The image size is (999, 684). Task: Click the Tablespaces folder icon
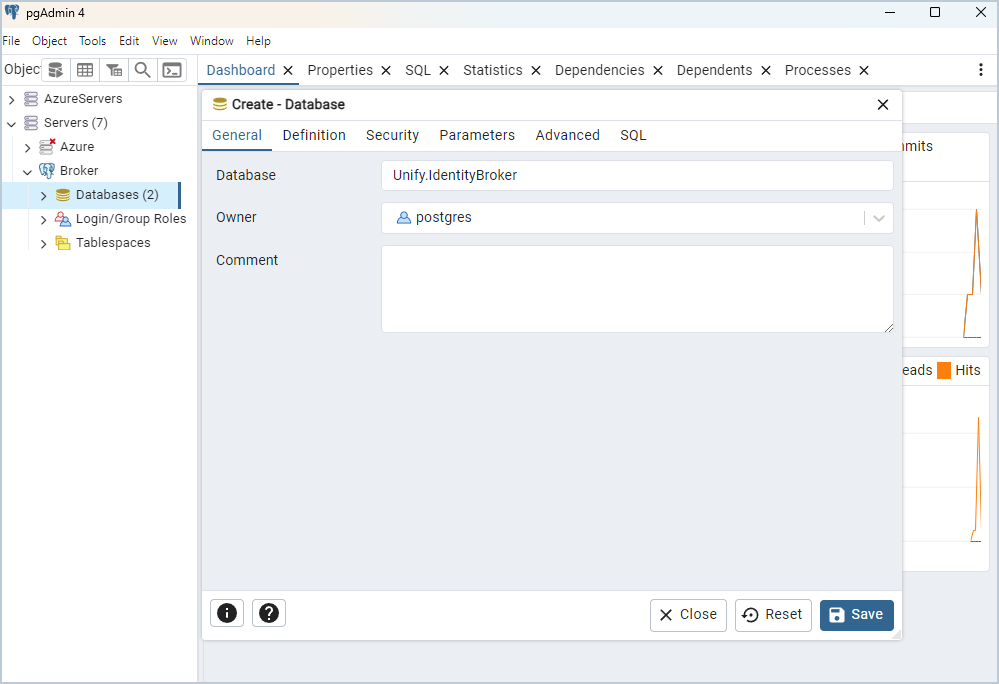tap(62, 243)
